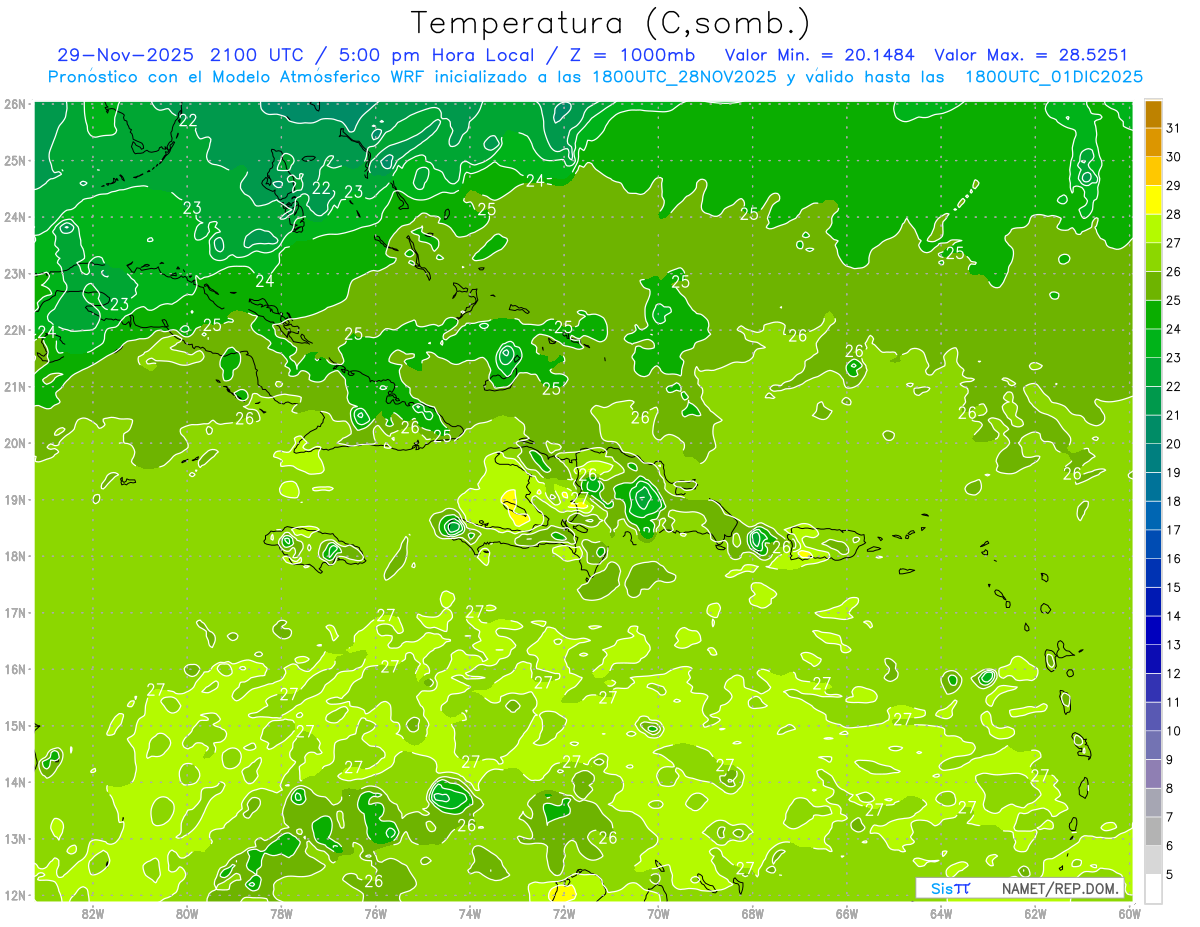Click the 'Sis' logo in the map corner
The image size is (1200, 927).
click(950, 889)
